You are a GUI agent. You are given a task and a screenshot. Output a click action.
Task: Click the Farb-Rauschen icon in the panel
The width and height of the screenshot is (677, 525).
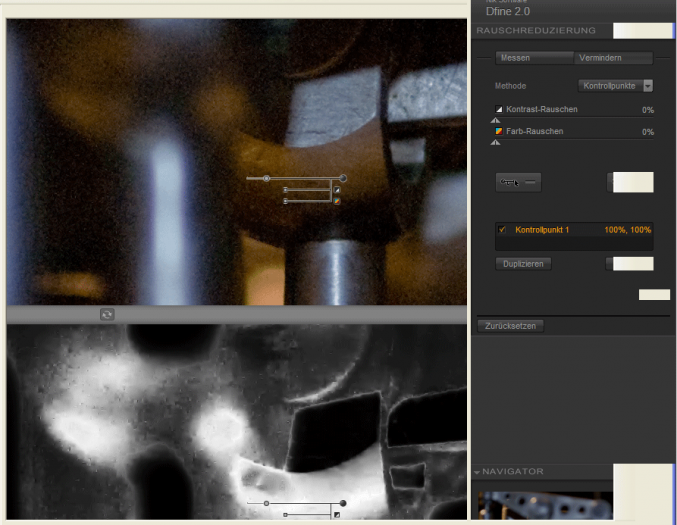click(500, 131)
